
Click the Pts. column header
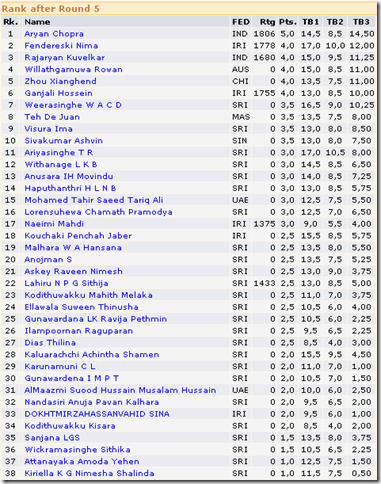click(288, 22)
